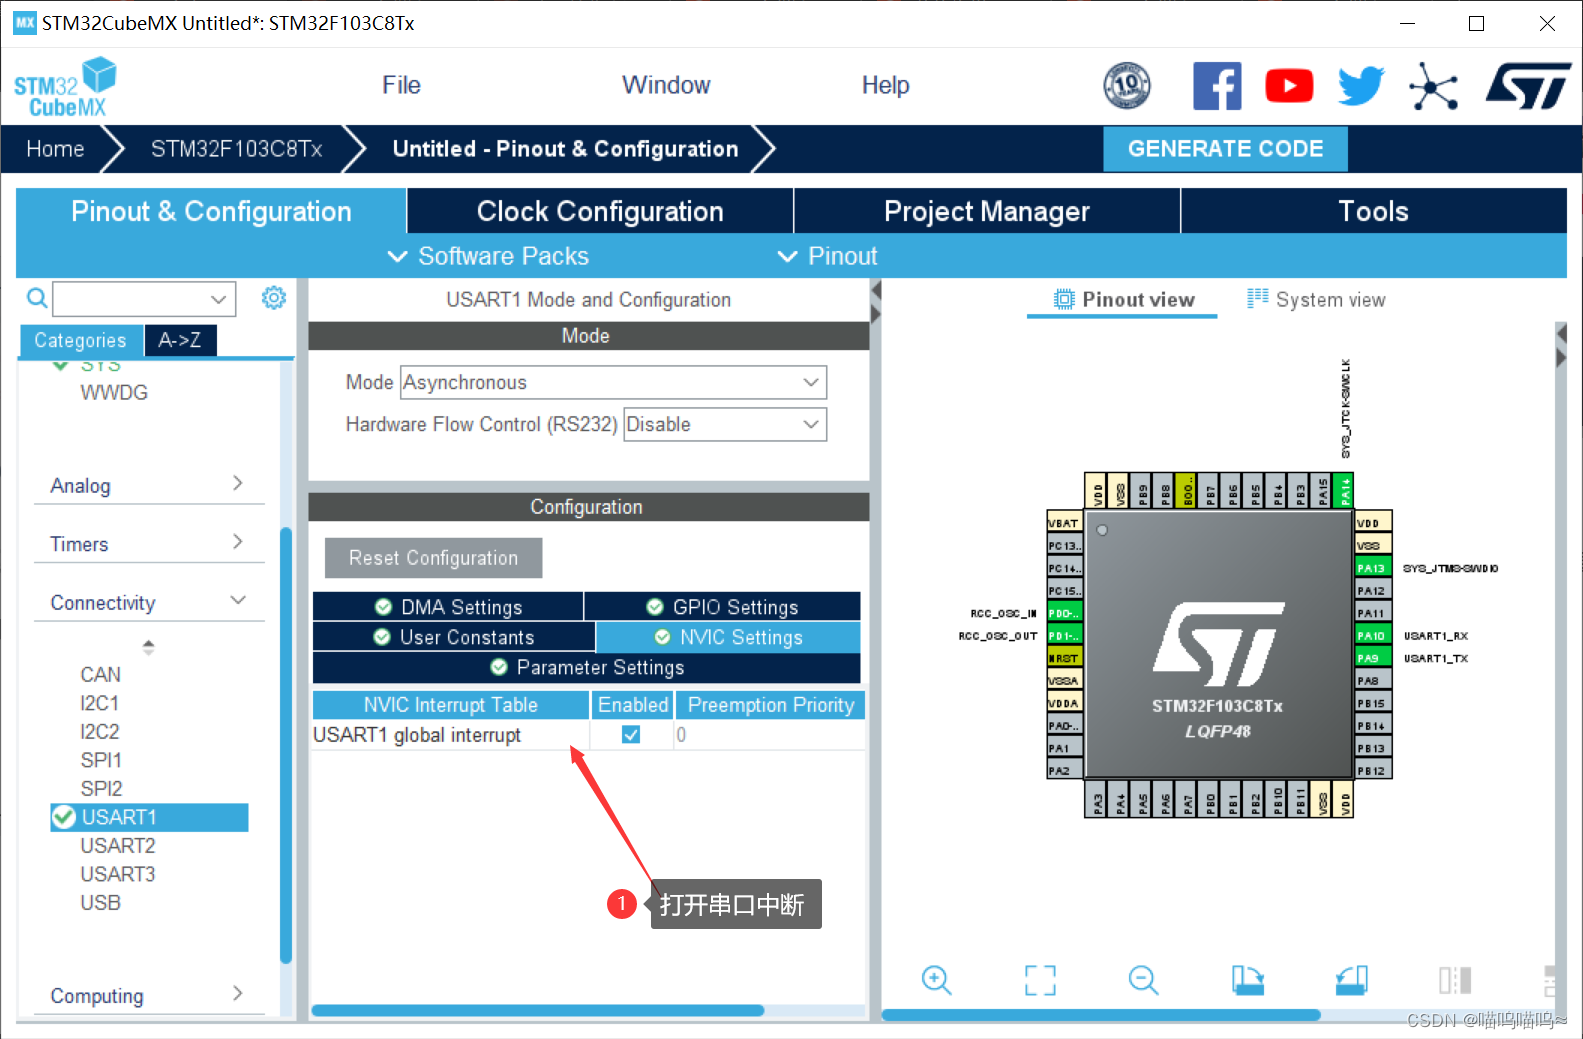Screen dimensions: 1583x1039
Task: Open the Facebook icon link
Action: point(1217,86)
